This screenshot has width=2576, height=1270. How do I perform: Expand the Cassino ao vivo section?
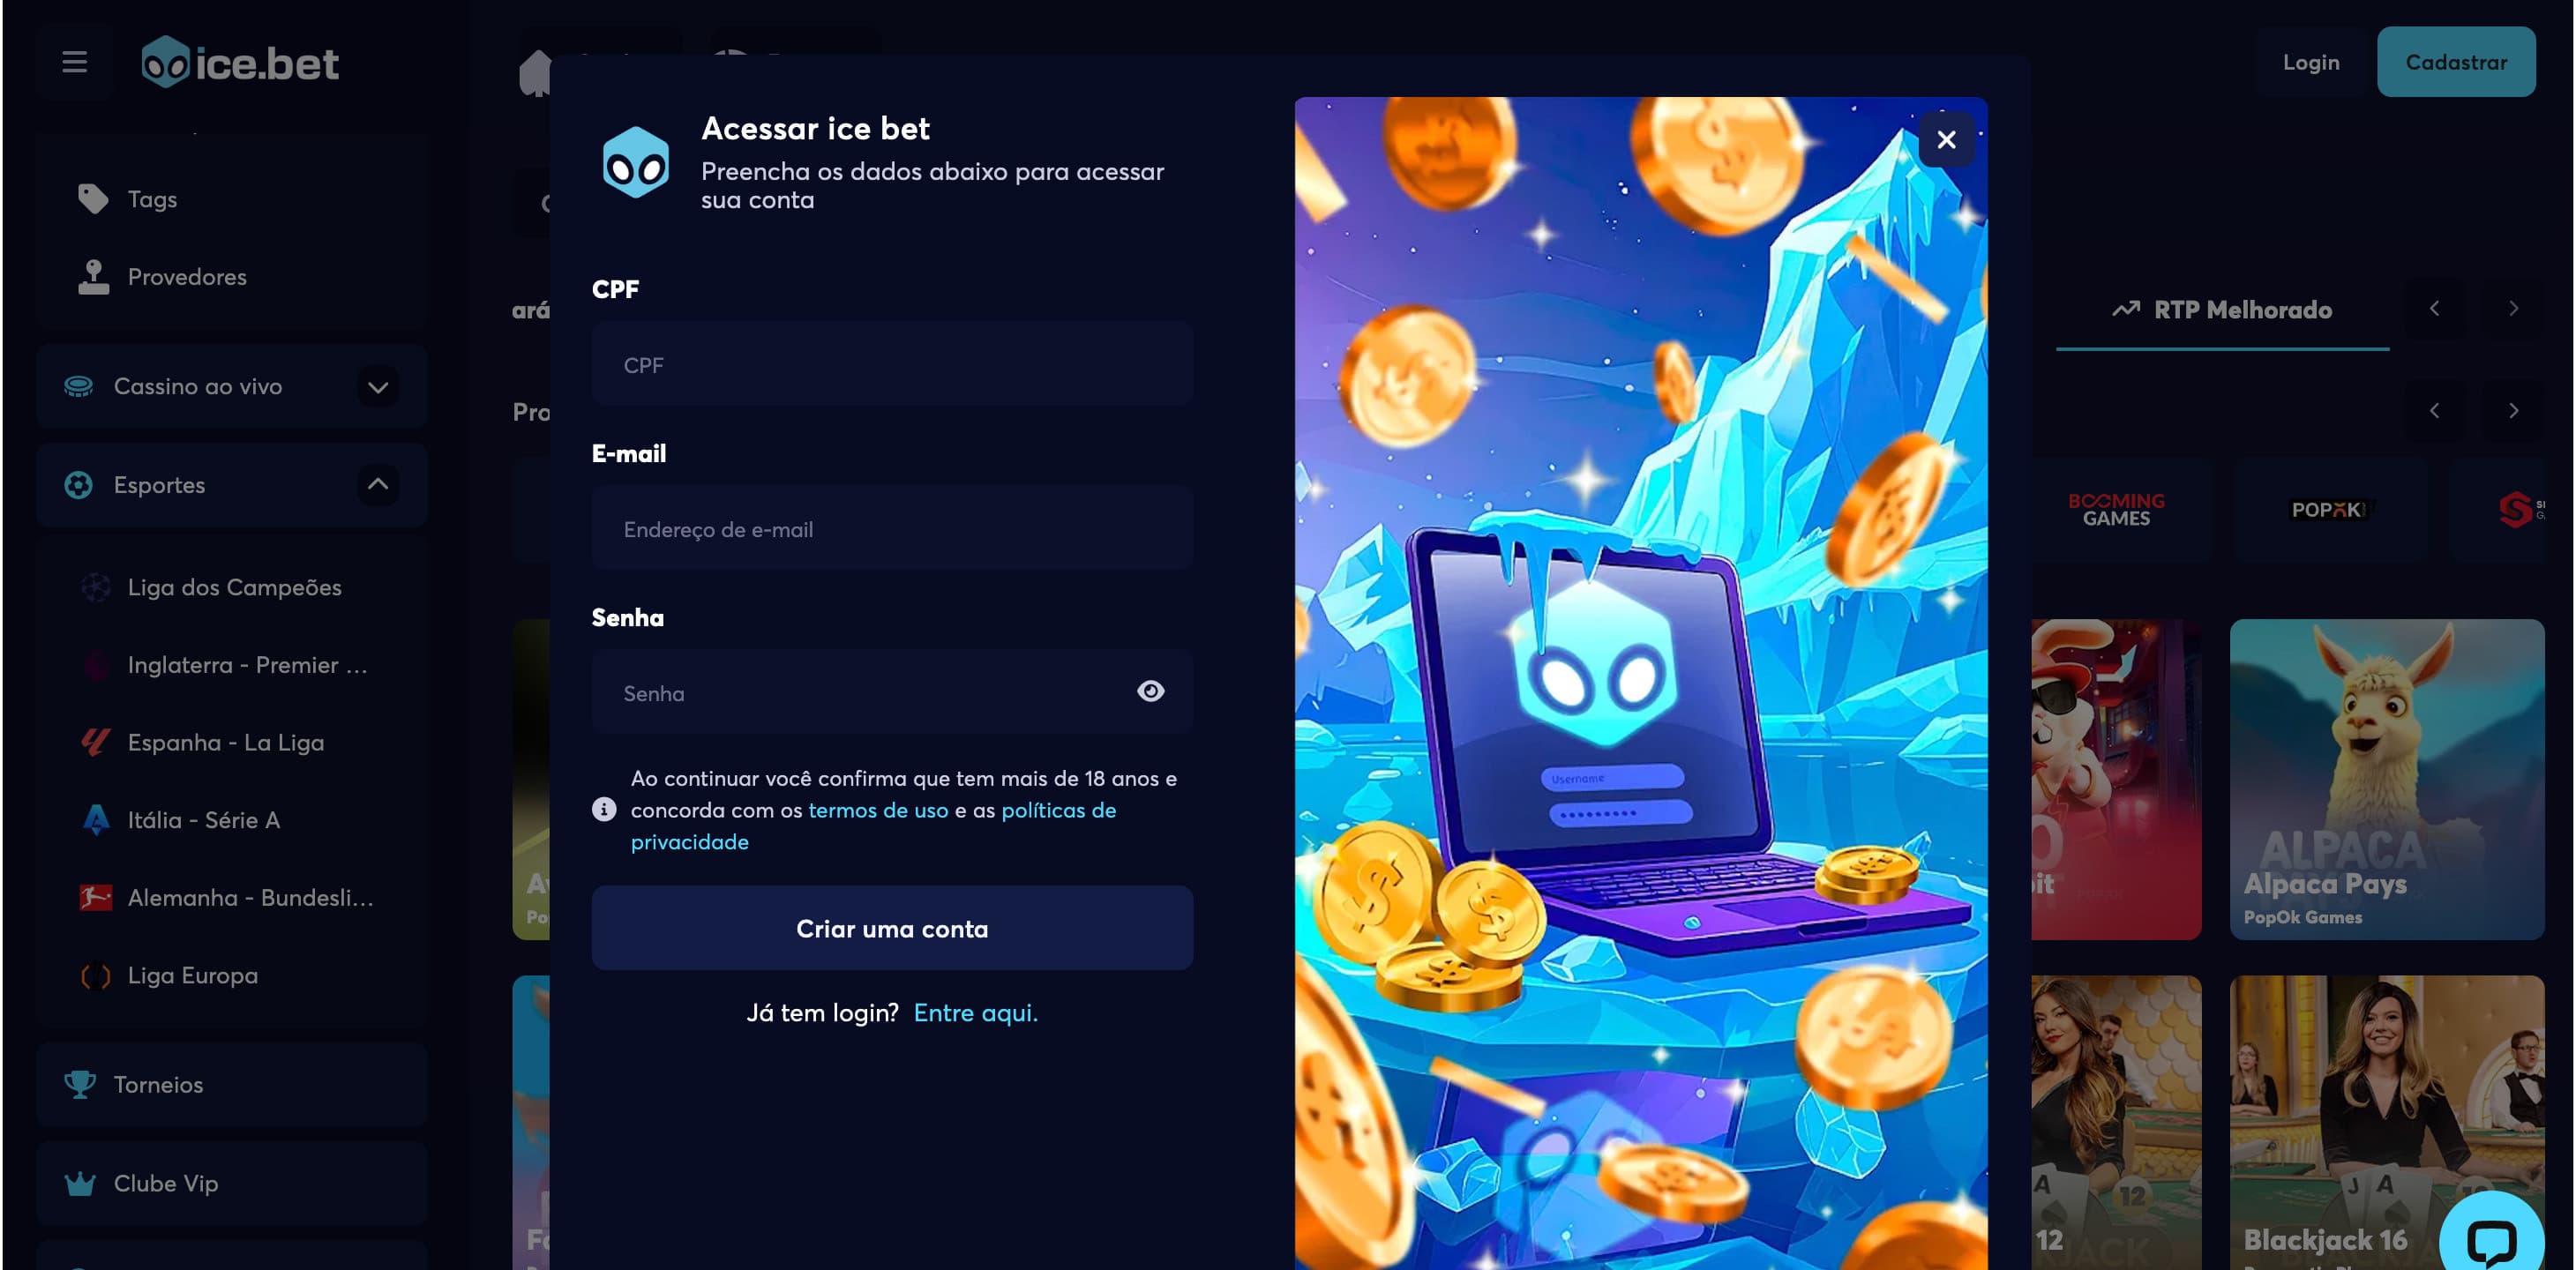(x=378, y=387)
